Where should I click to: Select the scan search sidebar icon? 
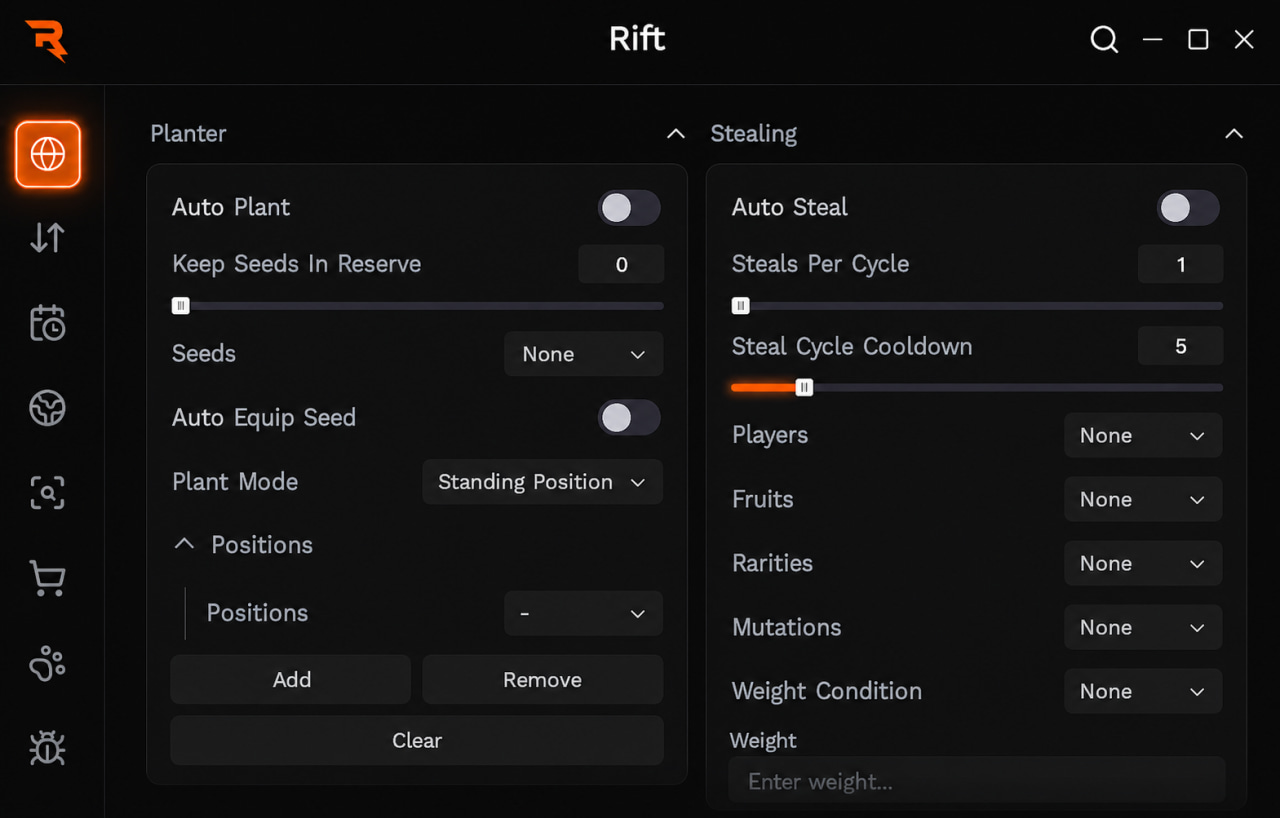tap(48, 493)
